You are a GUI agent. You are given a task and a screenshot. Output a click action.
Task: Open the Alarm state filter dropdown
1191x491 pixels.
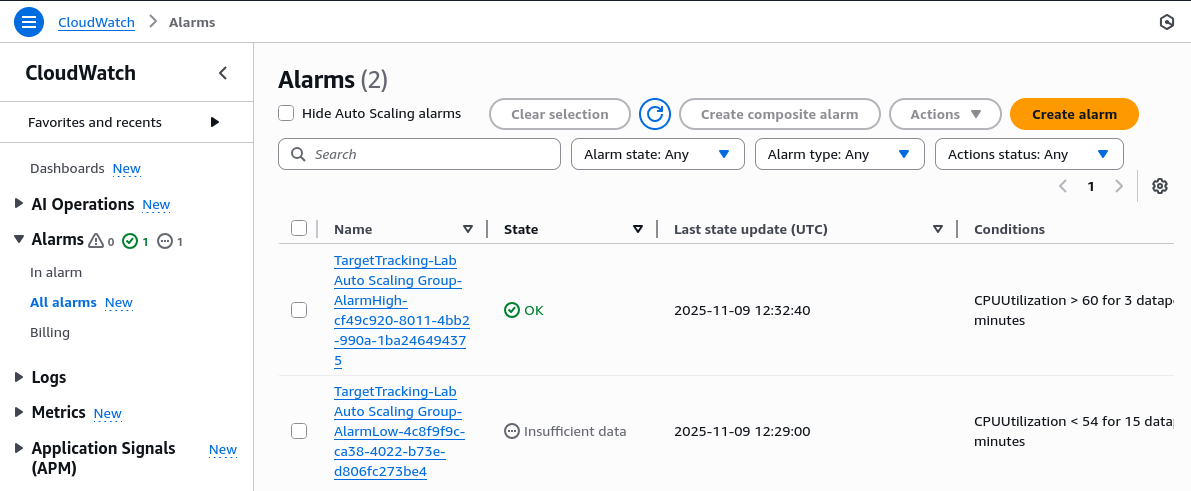point(657,154)
